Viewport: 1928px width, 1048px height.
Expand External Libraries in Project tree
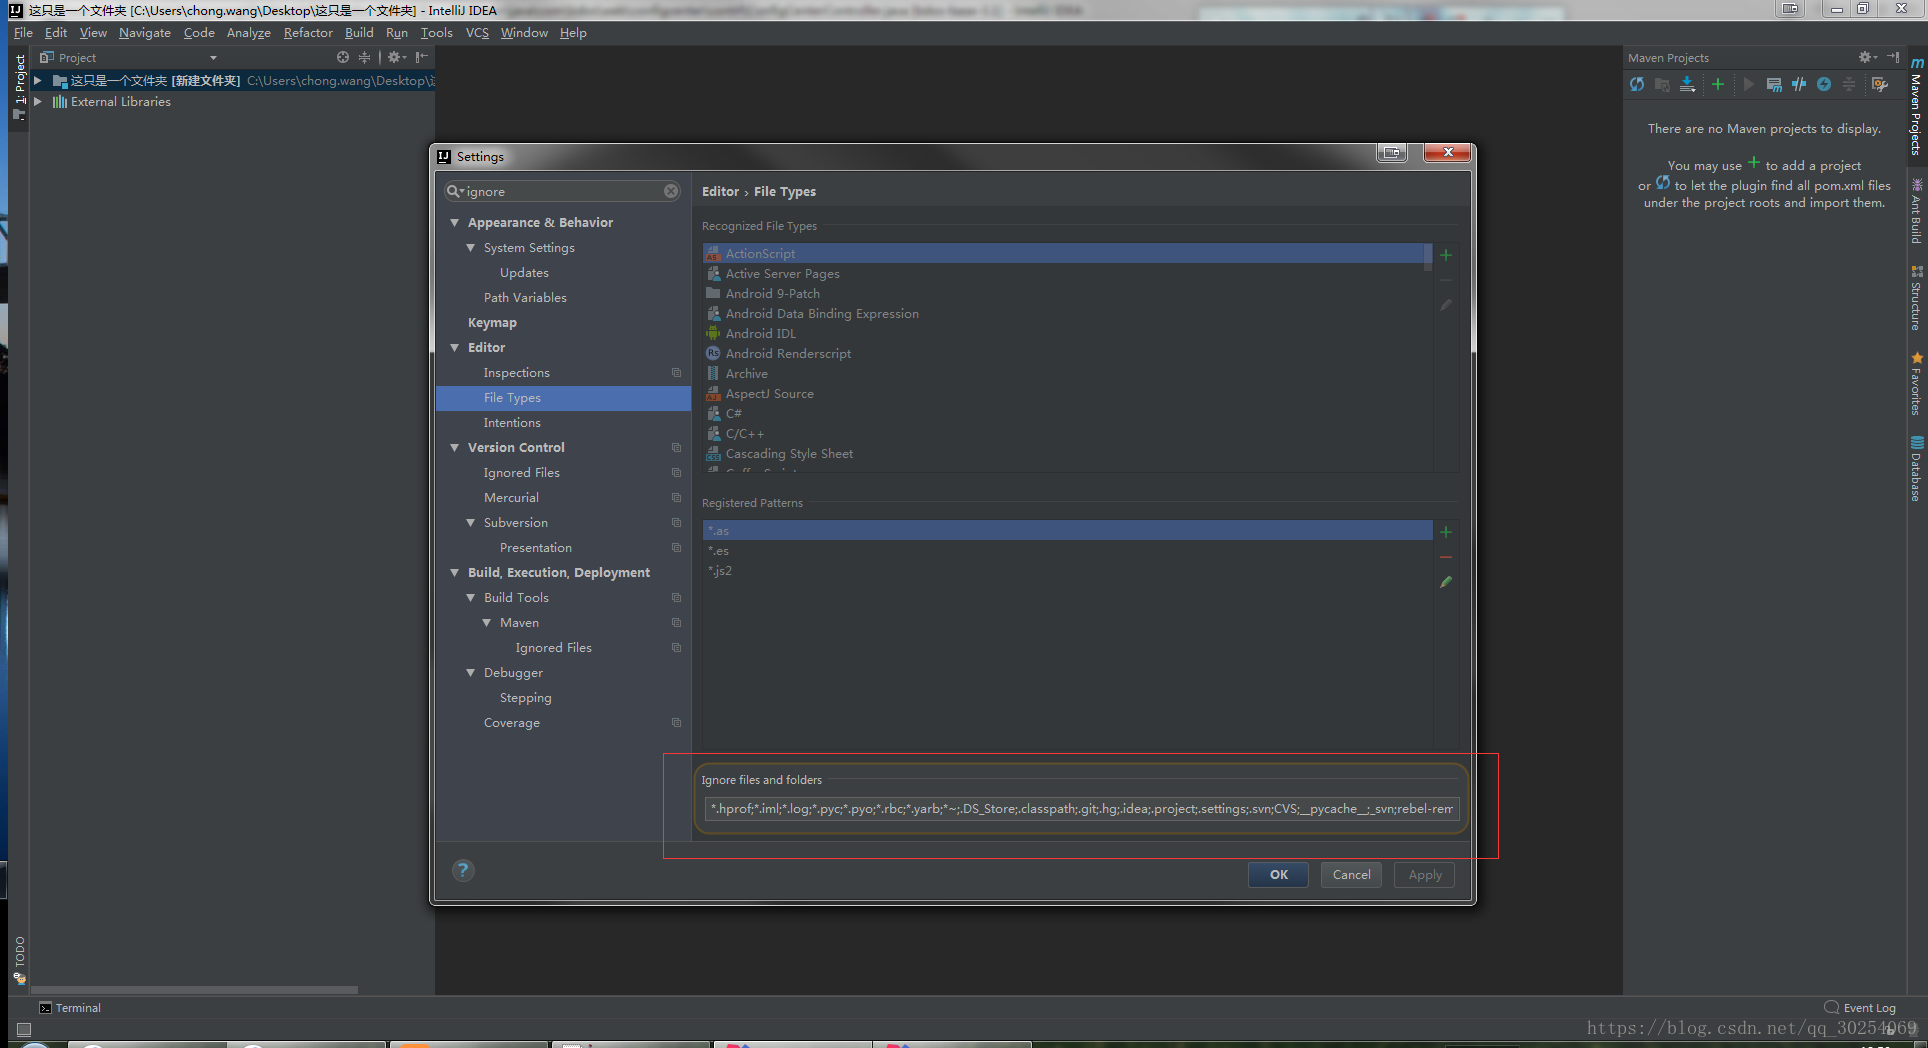pos(38,101)
